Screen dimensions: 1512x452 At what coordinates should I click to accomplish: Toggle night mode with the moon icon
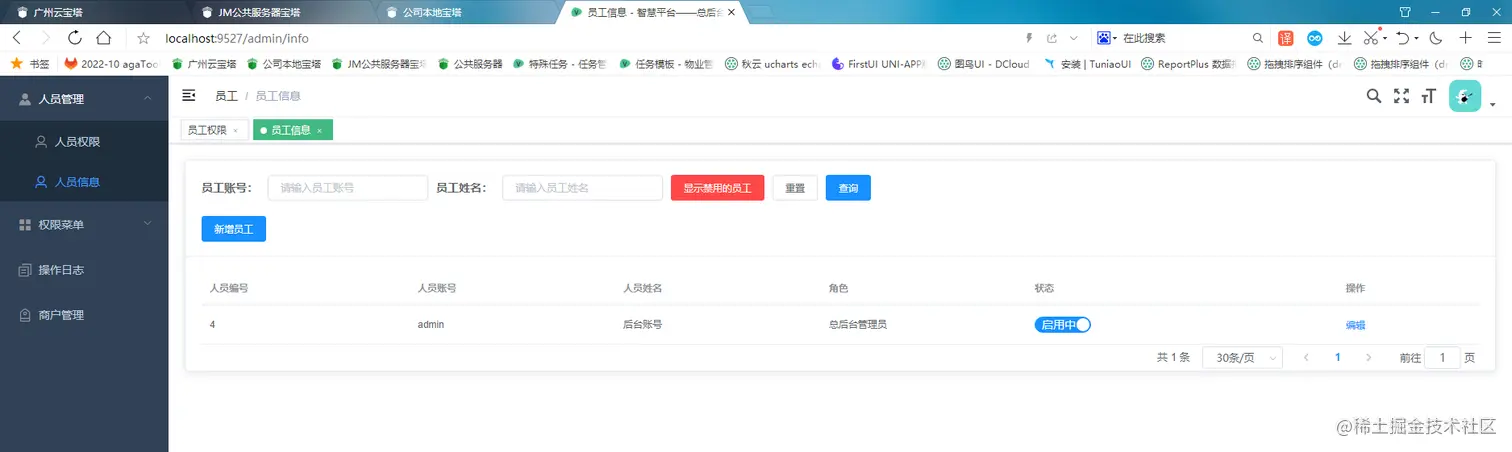coord(1436,38)
